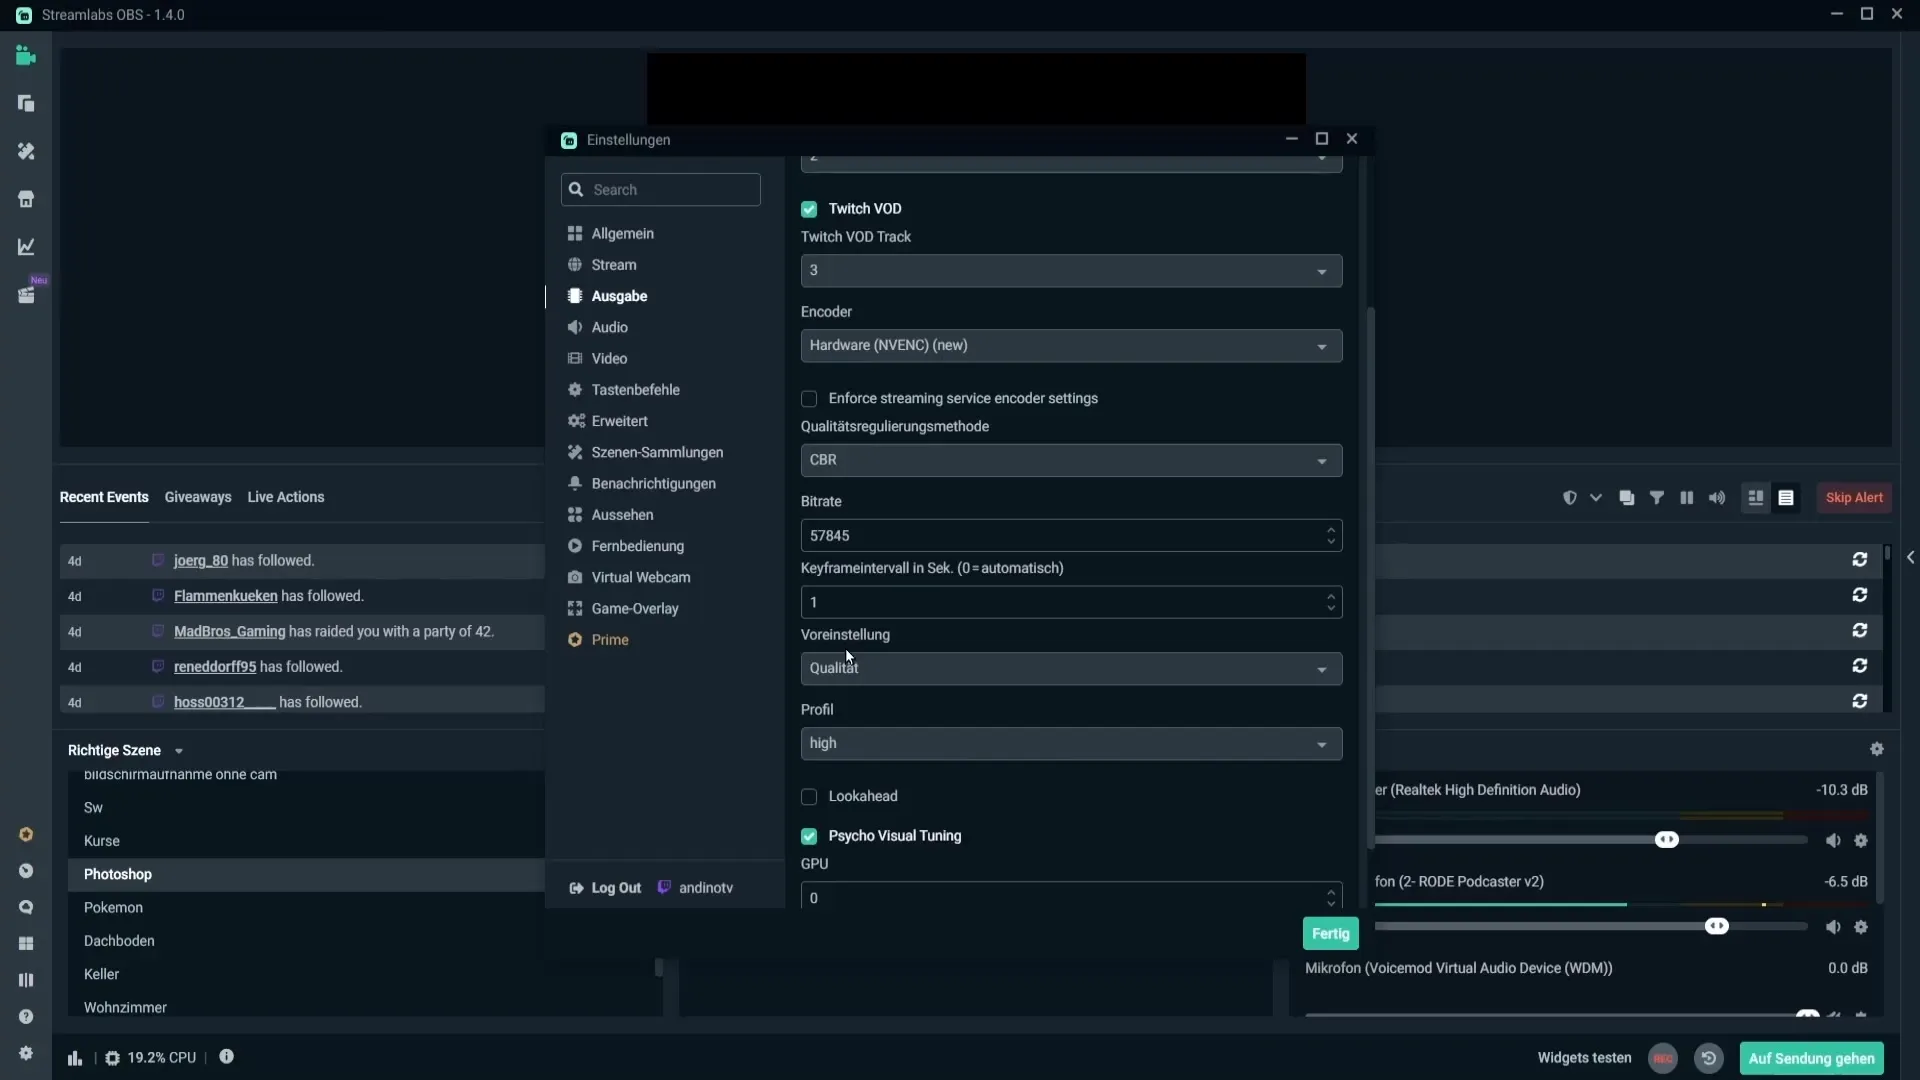Mute the Realtek High Definition Audio source
Viewport: 1920px width, 1080px height.
tap(1833, 841)
